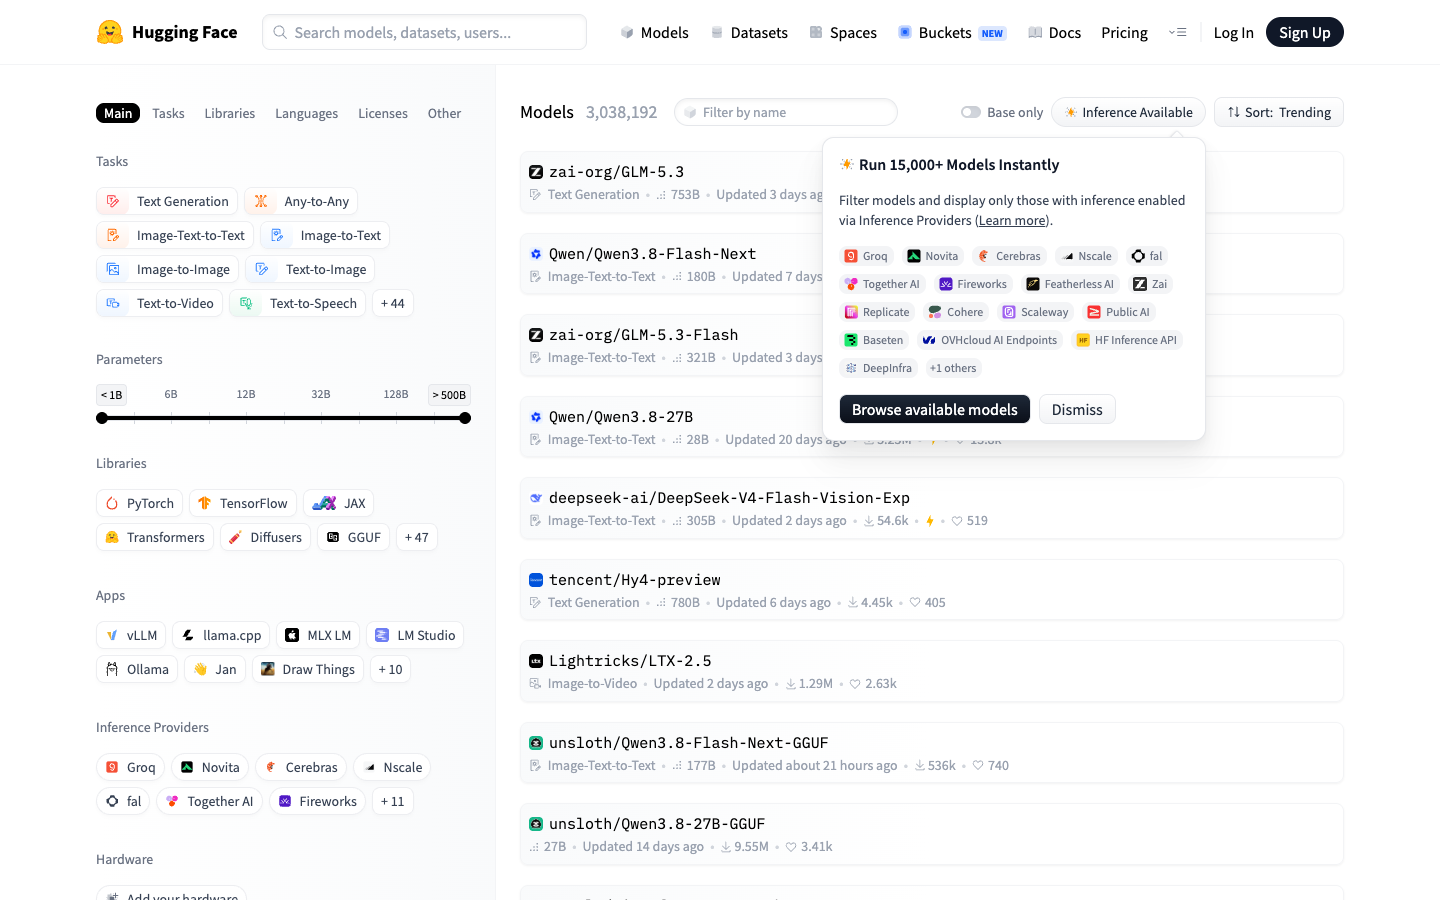This screenshot has height=900, width=1440.
Task: Click the TensorFlow library icon
Action: click(205, 503)
